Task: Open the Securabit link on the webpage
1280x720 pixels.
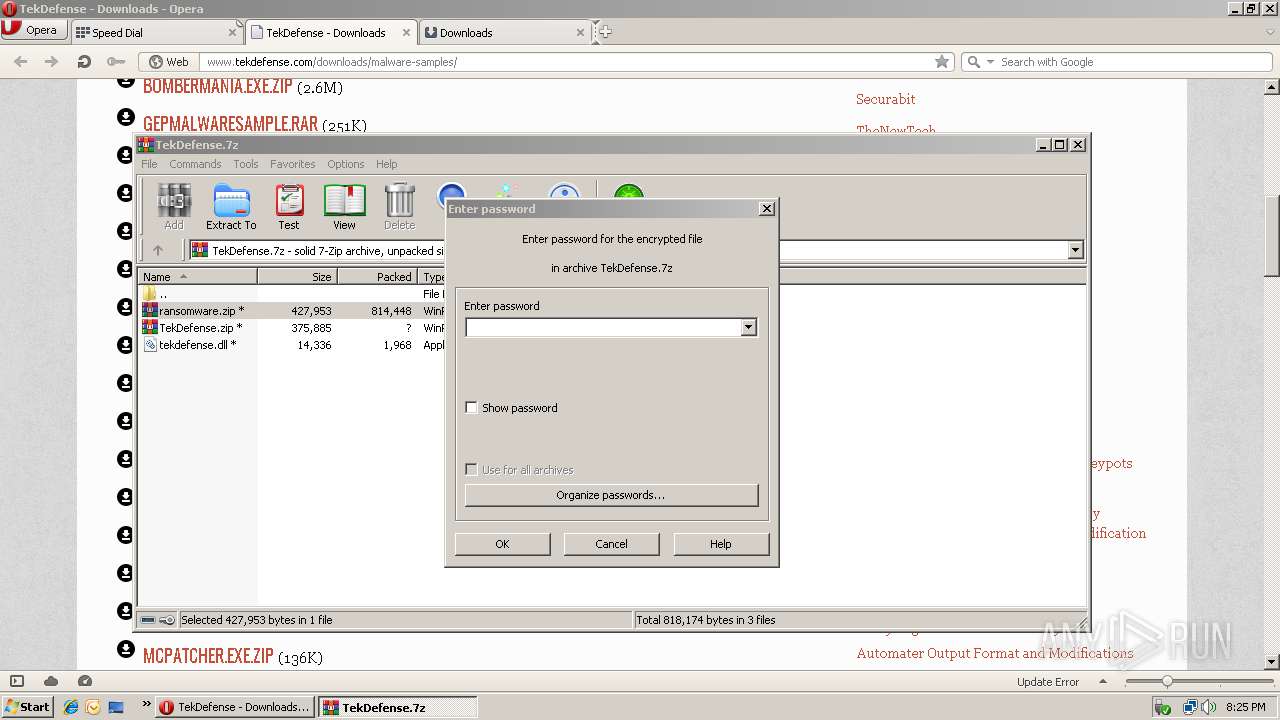Action: click(x=885, y=99)
